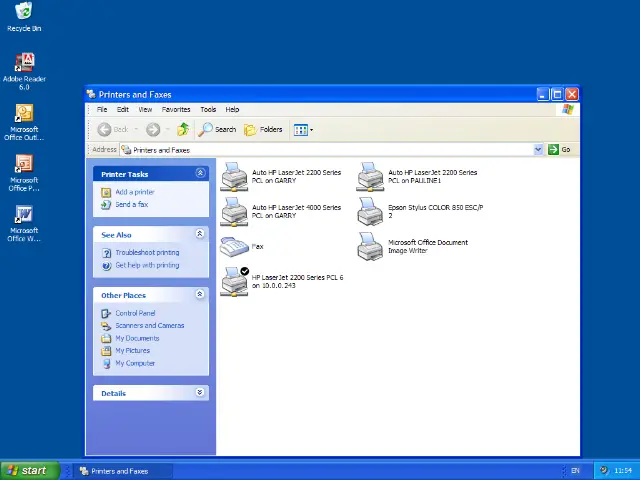The width and height of the screenshot is (640, 480).
Task: Select Auto HP LaserJet 4000 on GARRY printer icon
Action: click(234, 211)
